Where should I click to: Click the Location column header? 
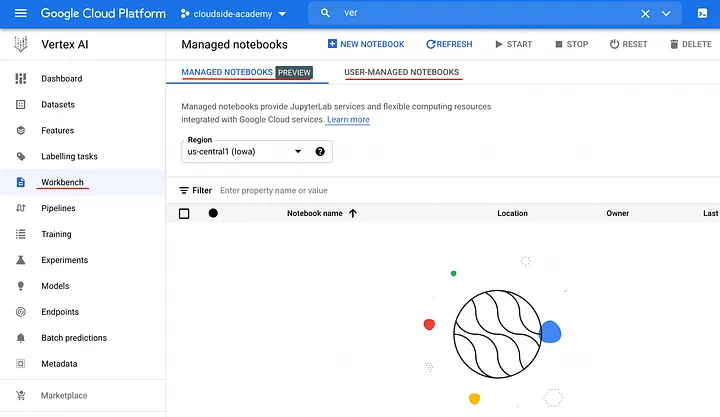tap(512, 213)
